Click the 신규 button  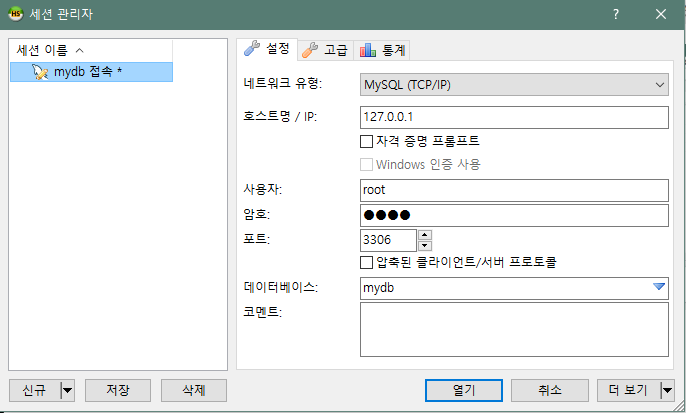35,390
